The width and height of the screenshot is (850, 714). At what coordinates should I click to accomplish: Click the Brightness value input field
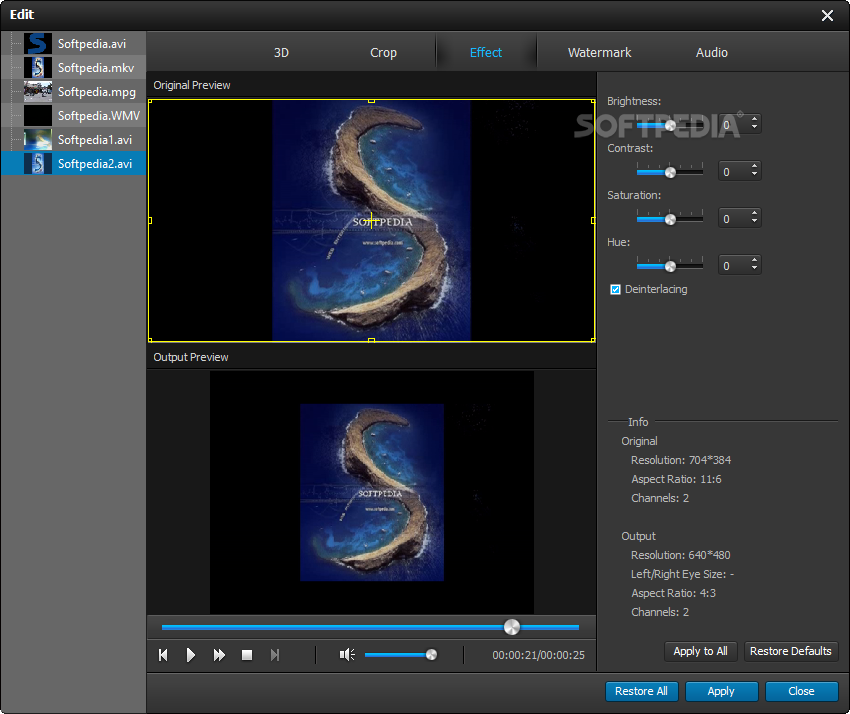(x=731, y=125)
